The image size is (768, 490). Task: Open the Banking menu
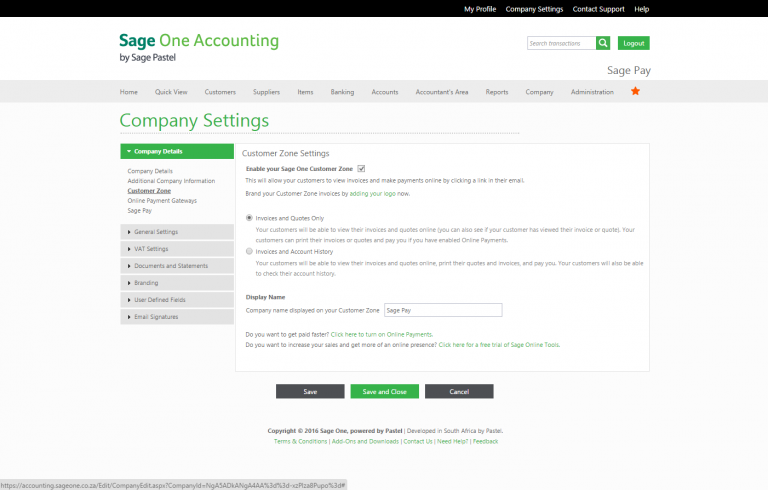coord(342,92)
